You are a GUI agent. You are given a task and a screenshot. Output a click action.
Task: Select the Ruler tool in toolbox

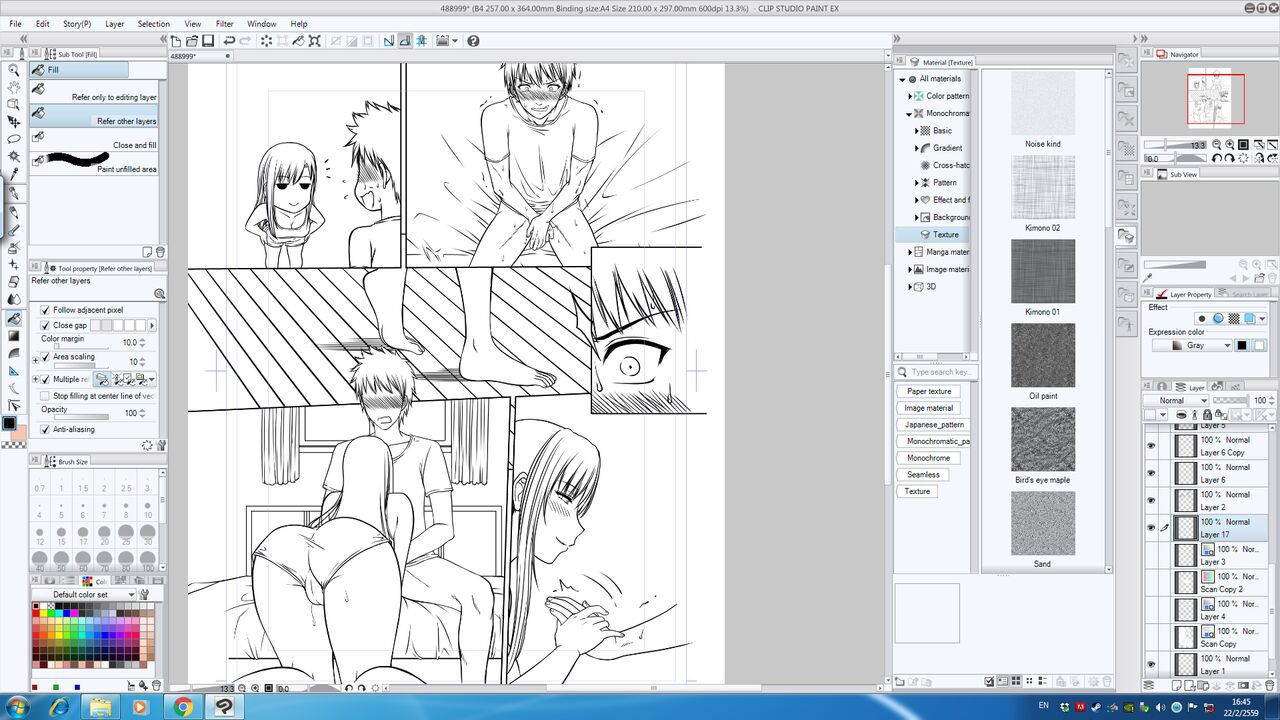click(14, 371)
